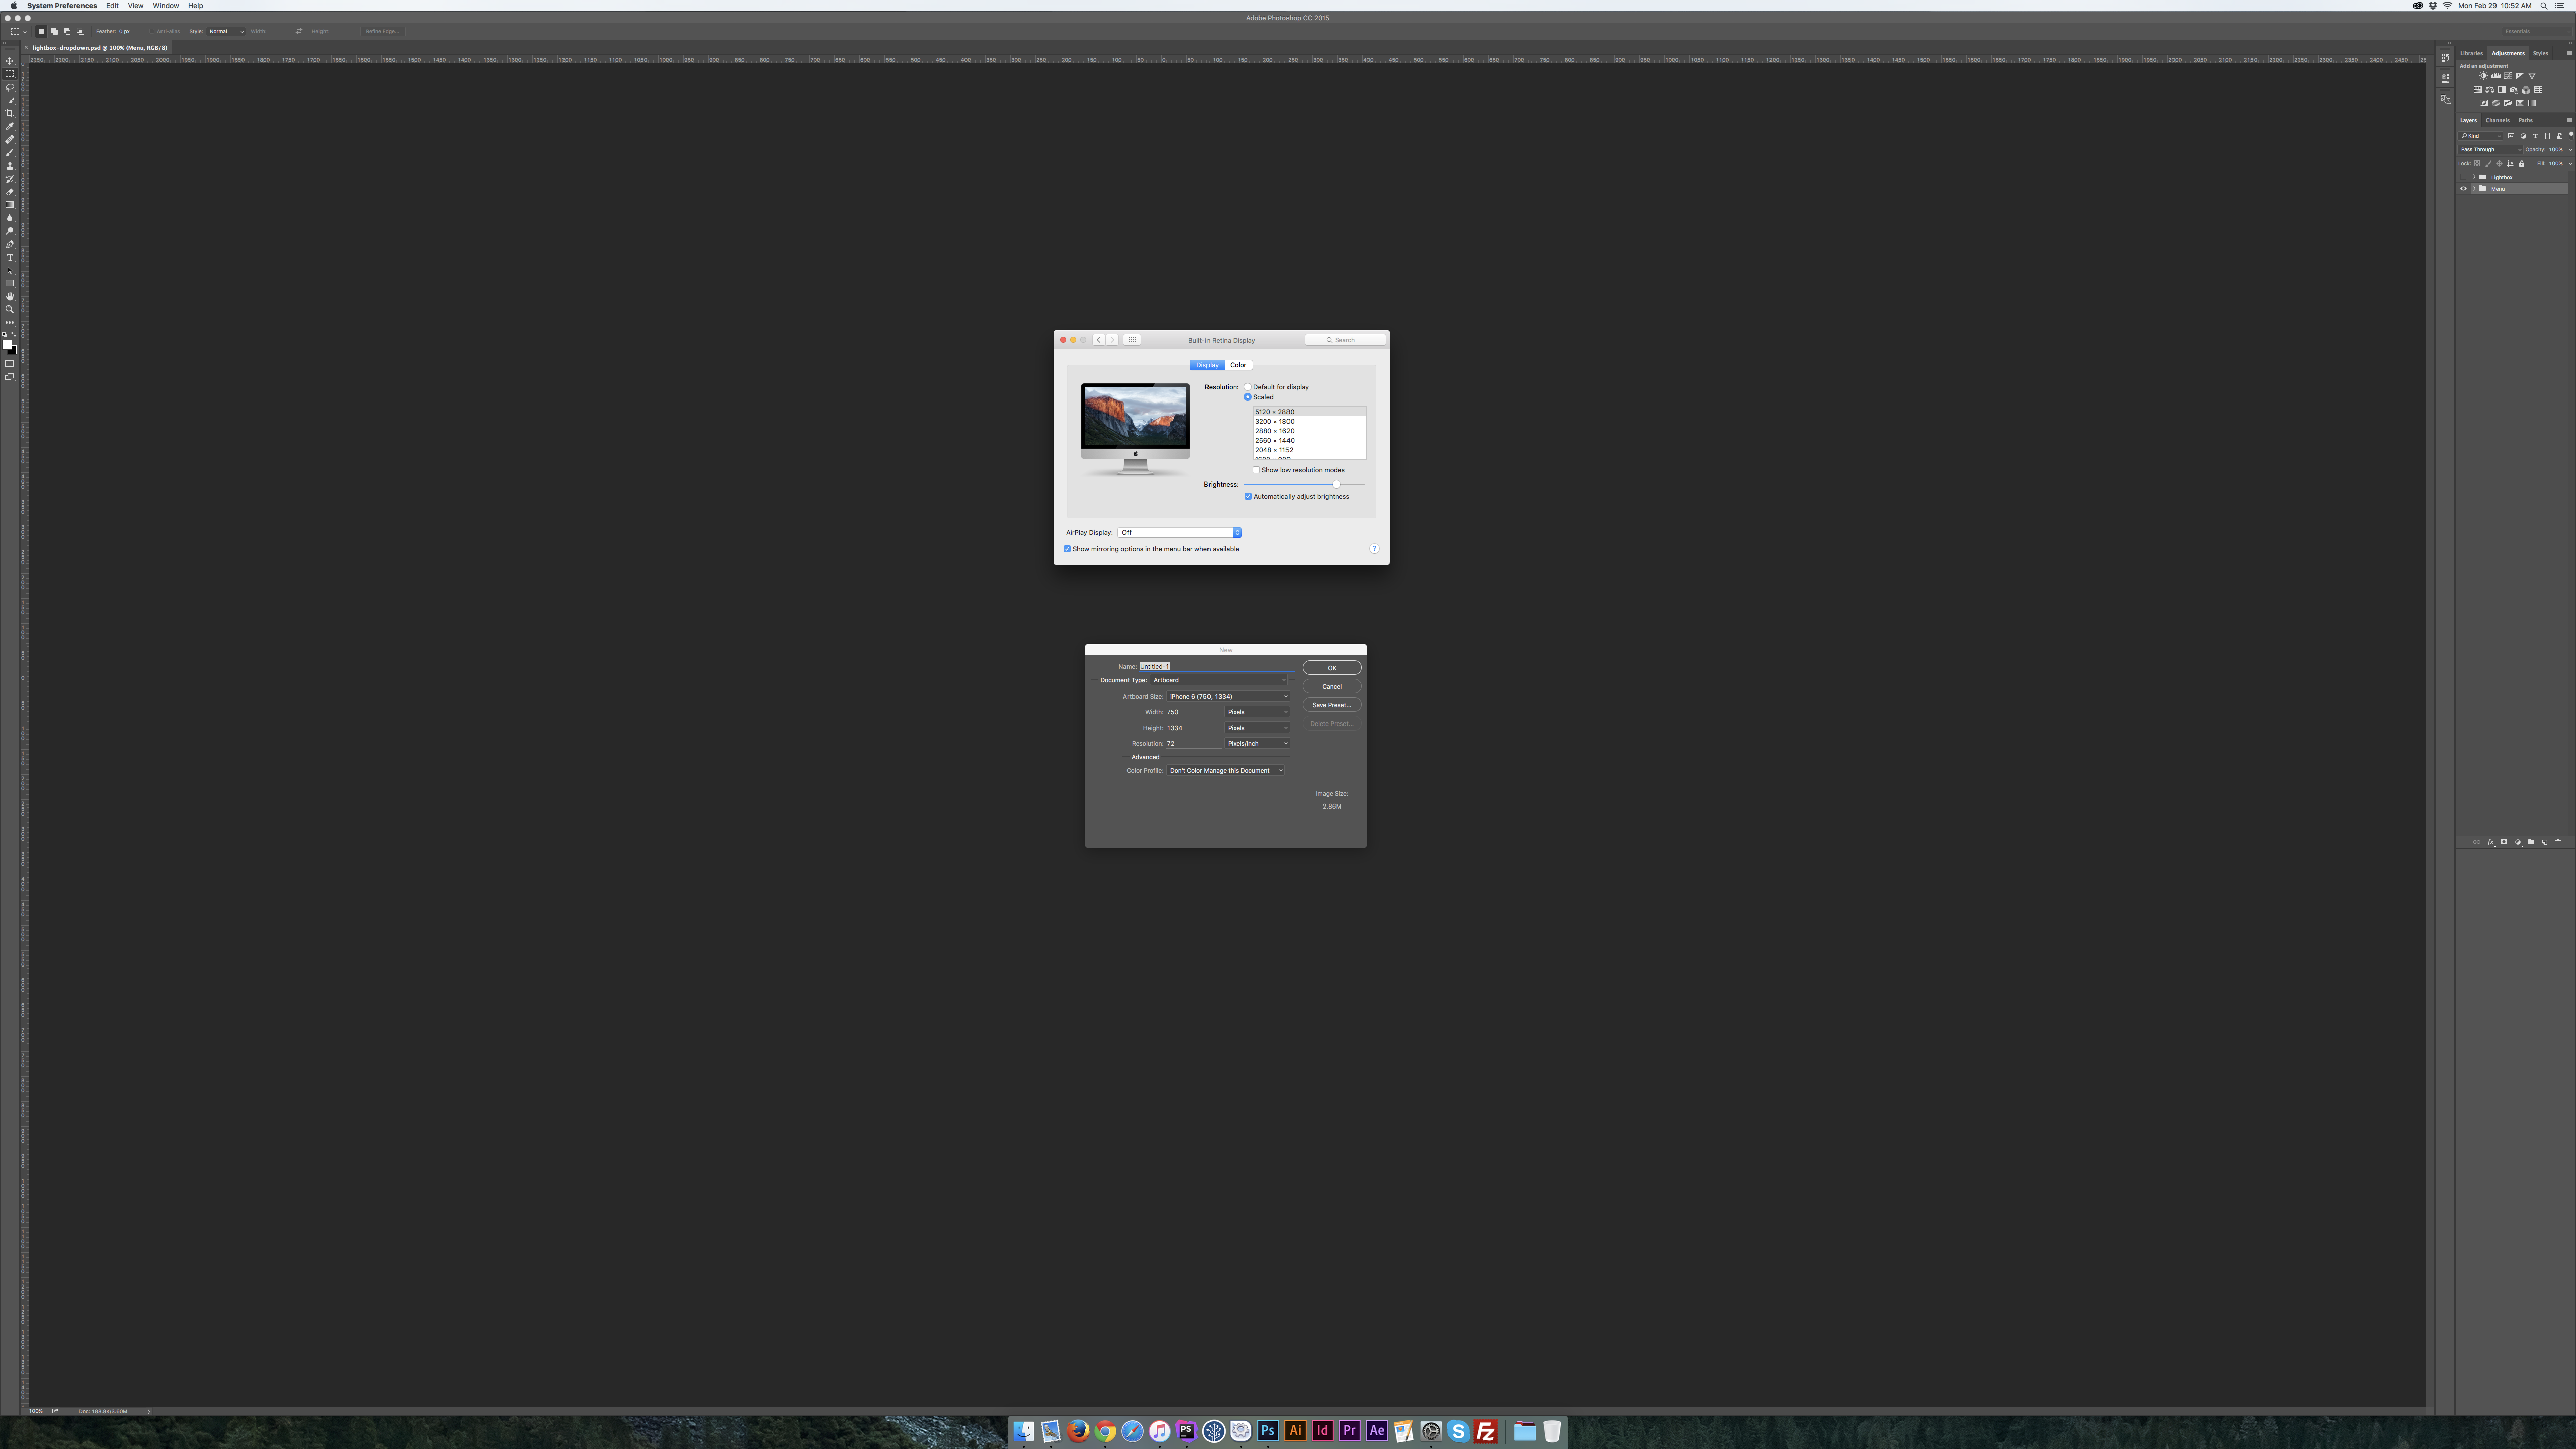
Task: Switch to the Channels tab
Action: tap(2497, 120)
